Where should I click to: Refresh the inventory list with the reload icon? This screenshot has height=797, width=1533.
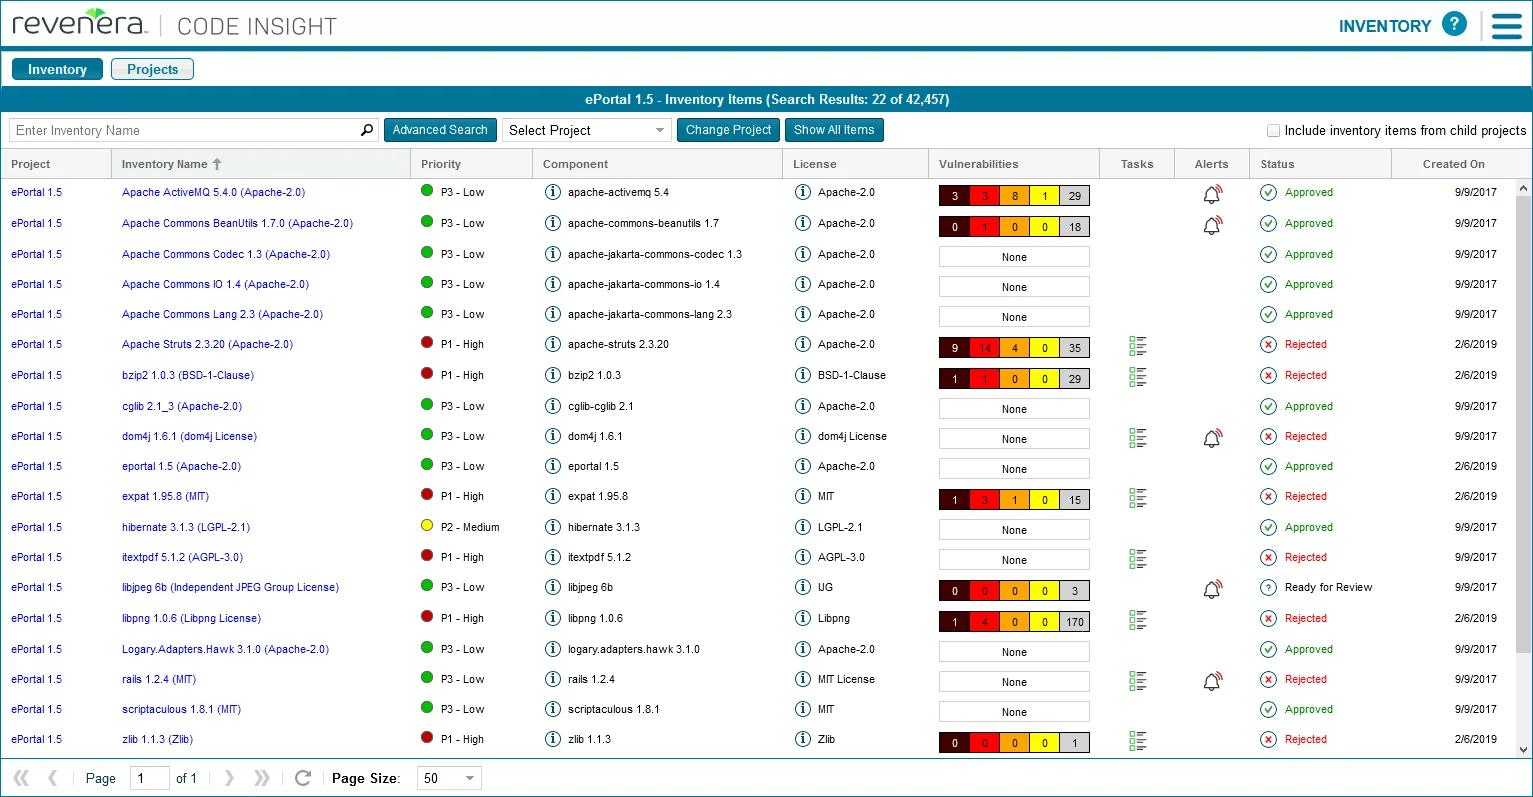click(x=303, y=777)
